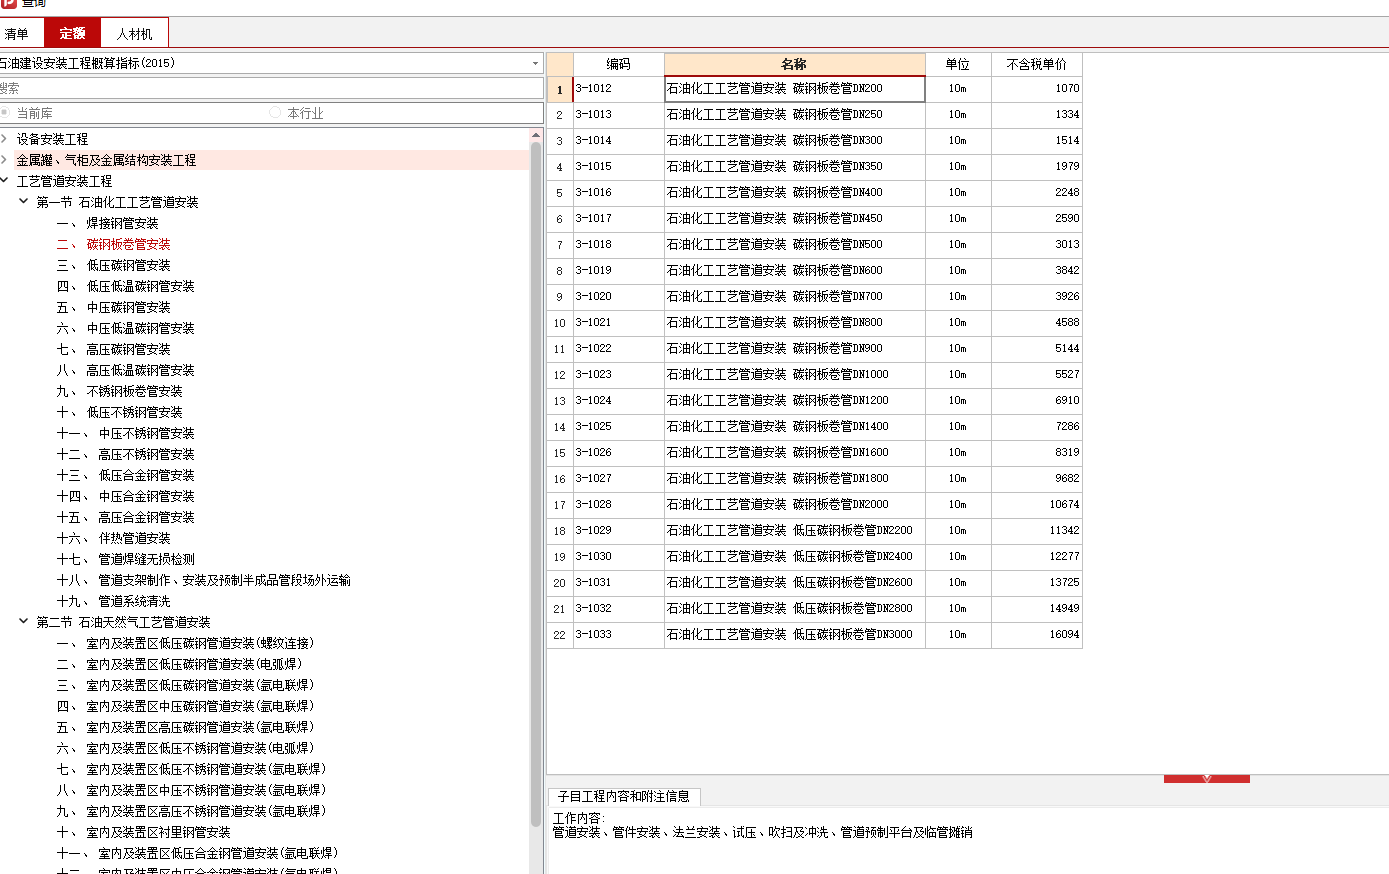Select 十一、中压不锈钢管安装 tree item

click(x=125, y=433)
